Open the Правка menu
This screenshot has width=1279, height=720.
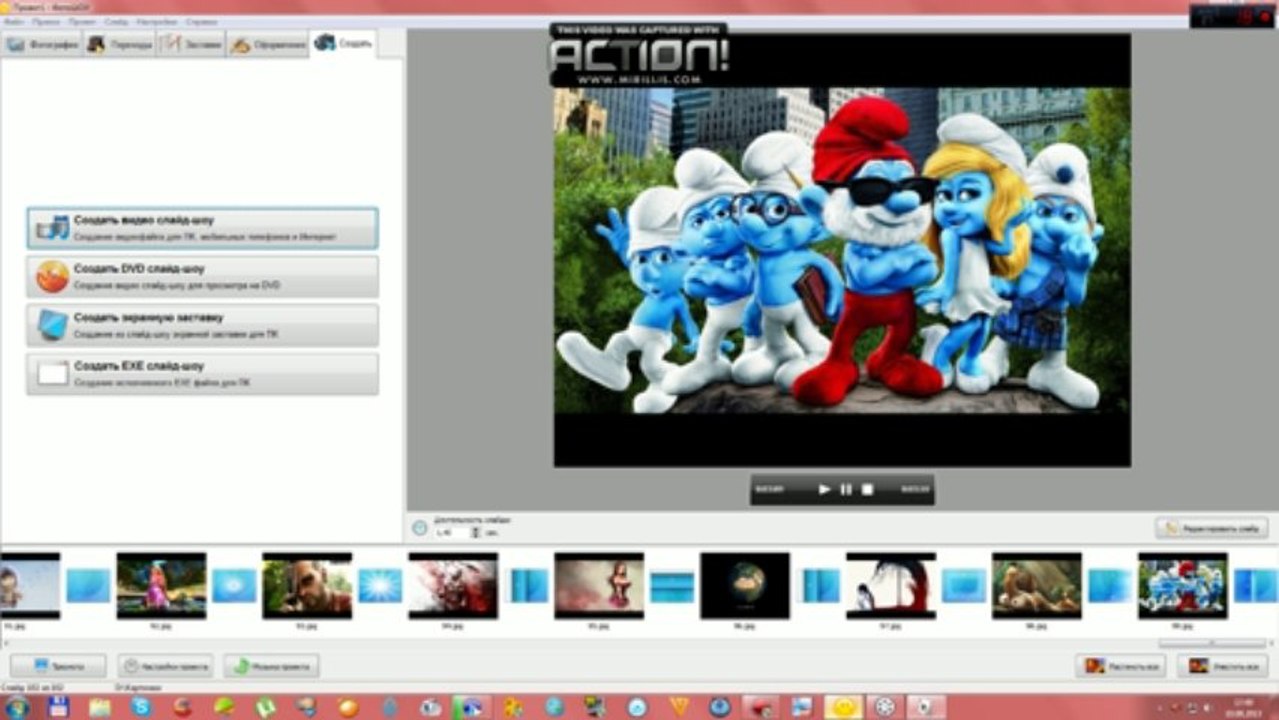(44, 21)
